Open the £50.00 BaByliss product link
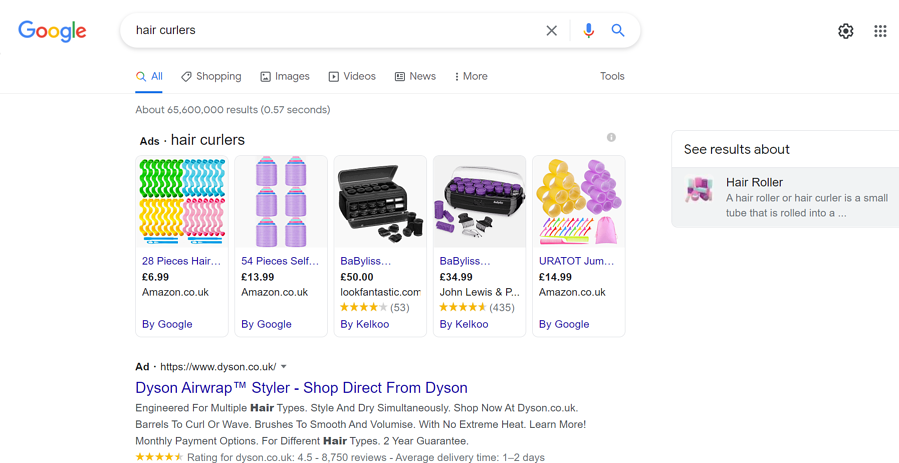Screen dimensions: 899x463 pyautogui.click(x=365, y=261)
